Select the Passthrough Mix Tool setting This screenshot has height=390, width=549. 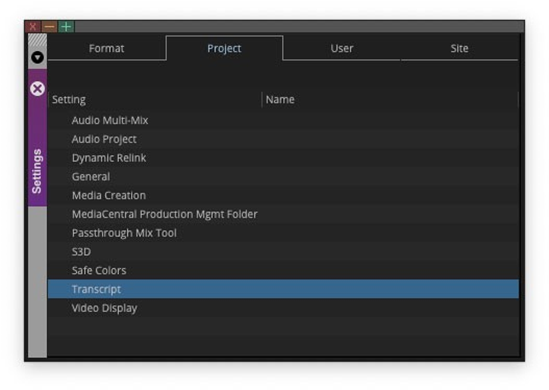283,233
